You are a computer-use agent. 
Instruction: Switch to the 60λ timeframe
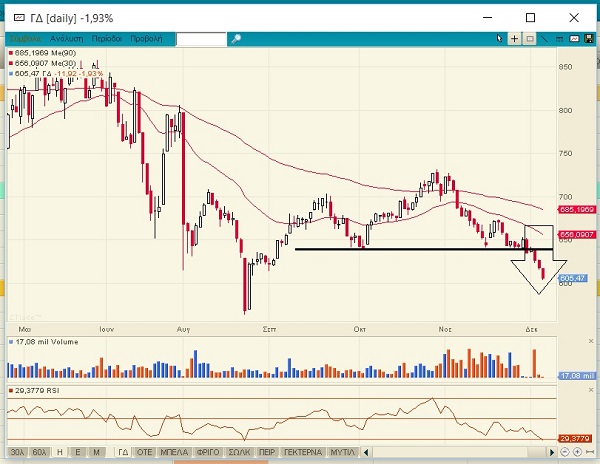coord(39,452)
